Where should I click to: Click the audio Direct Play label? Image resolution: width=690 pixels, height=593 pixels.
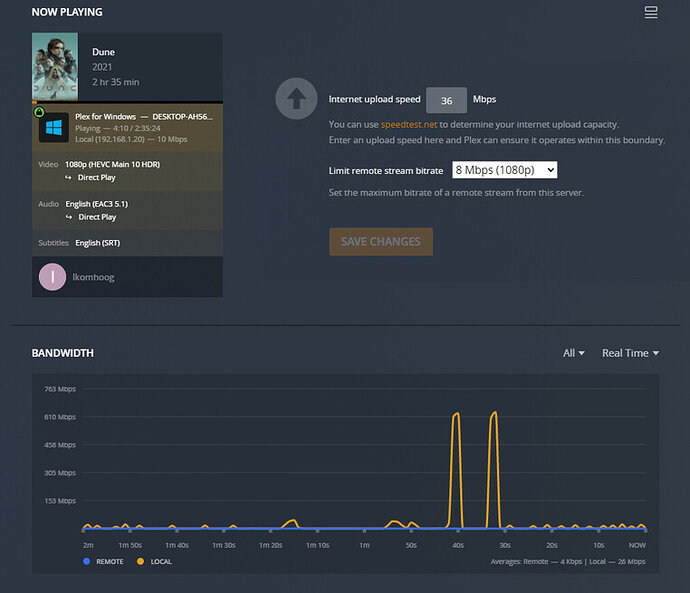[97, 217]
